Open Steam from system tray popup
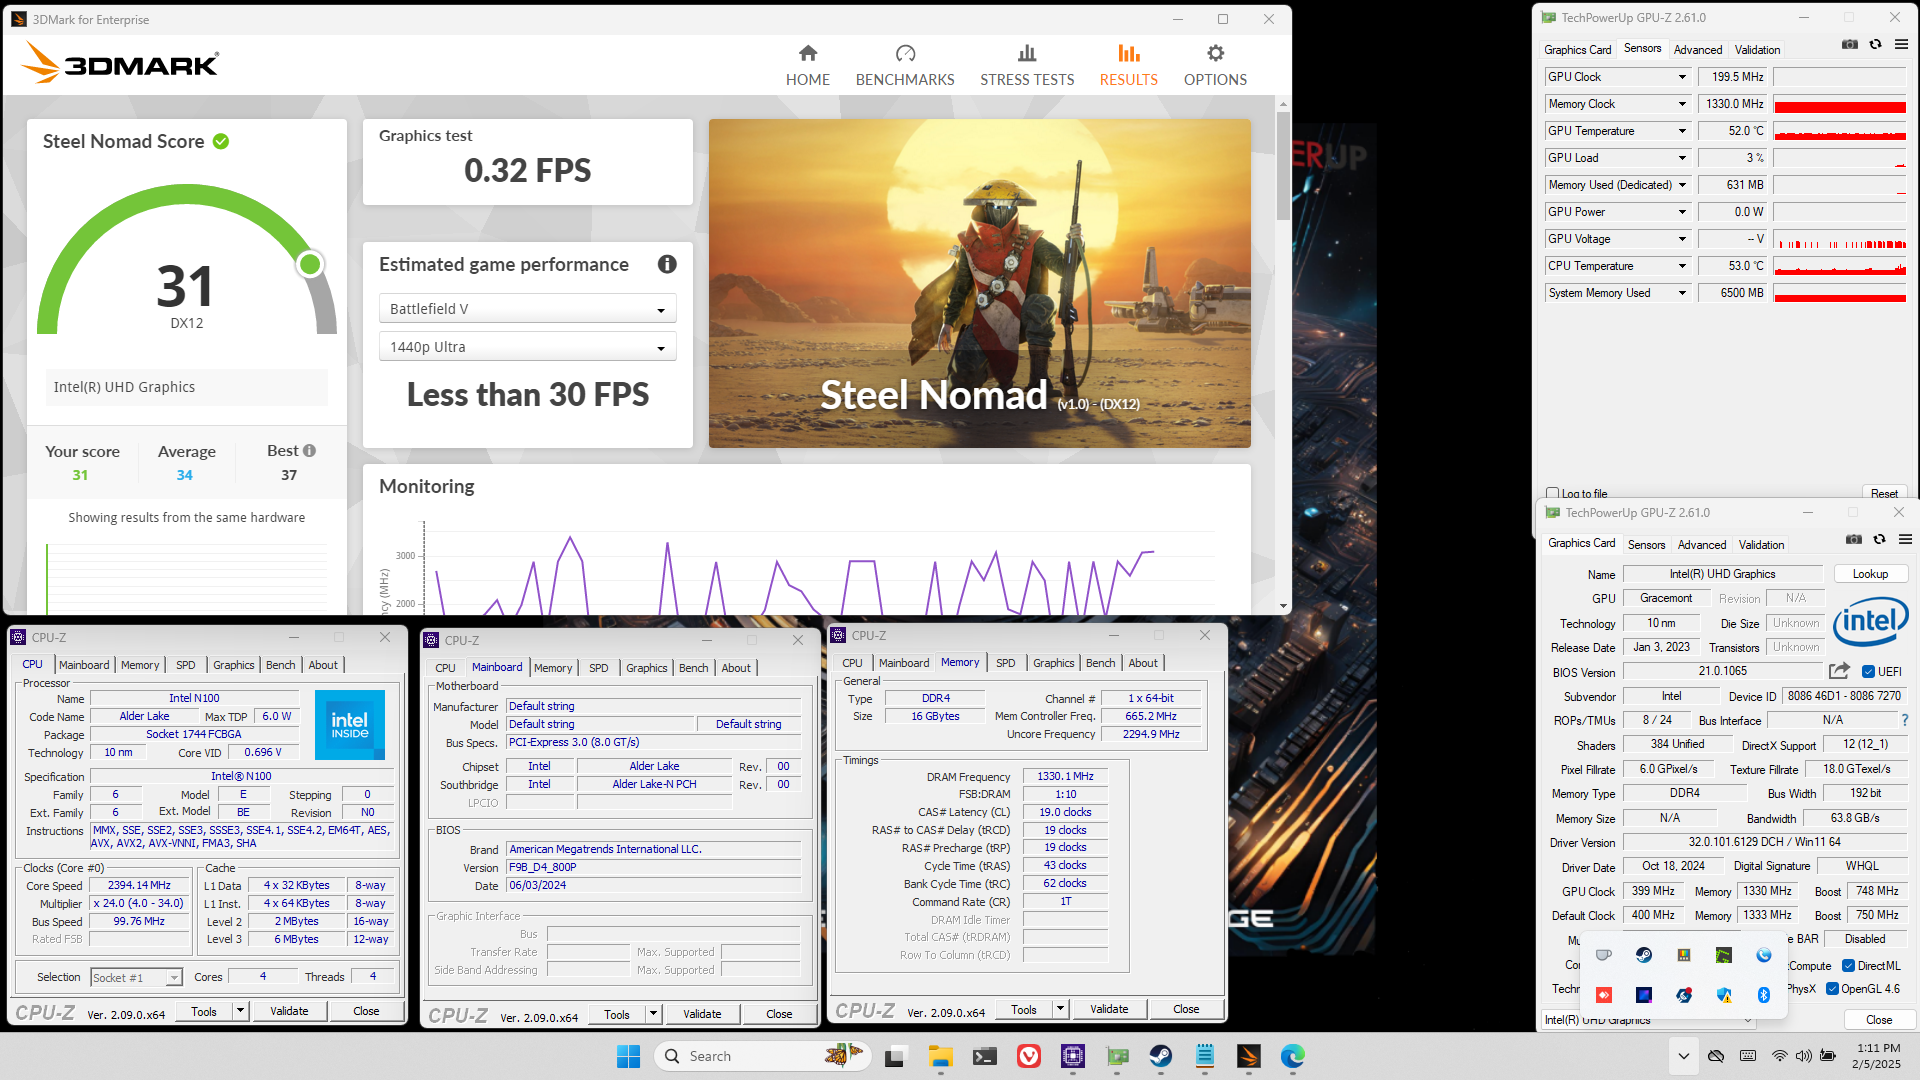Viewport: 1920px width, 1080px height. [x=1644, y=955]
